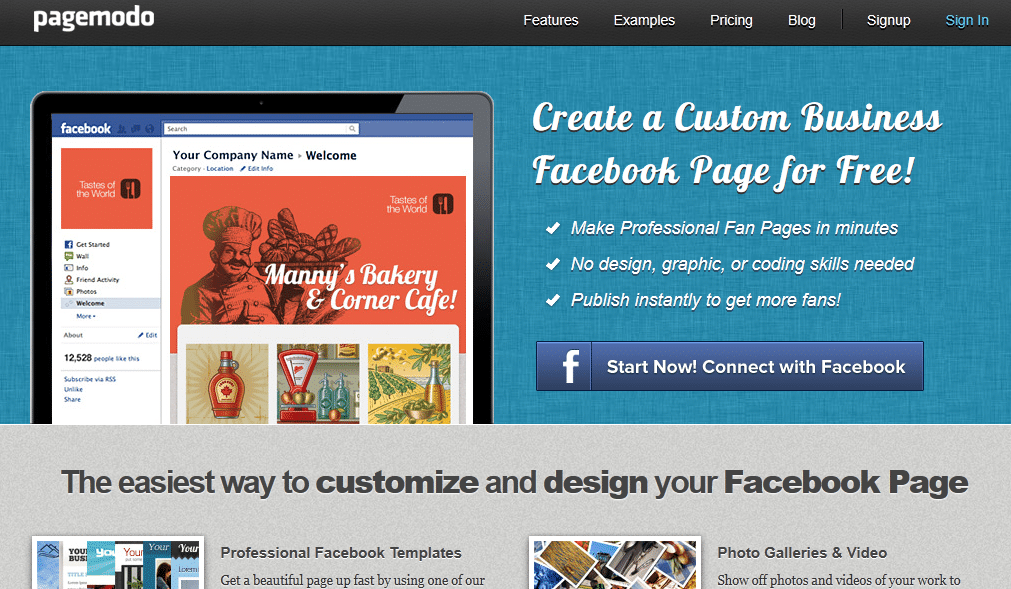Image resolution: width=1011 pixels, height=589 pixels.
Task: Click the Edit Info pencil icon
Action: coord(243,169)
